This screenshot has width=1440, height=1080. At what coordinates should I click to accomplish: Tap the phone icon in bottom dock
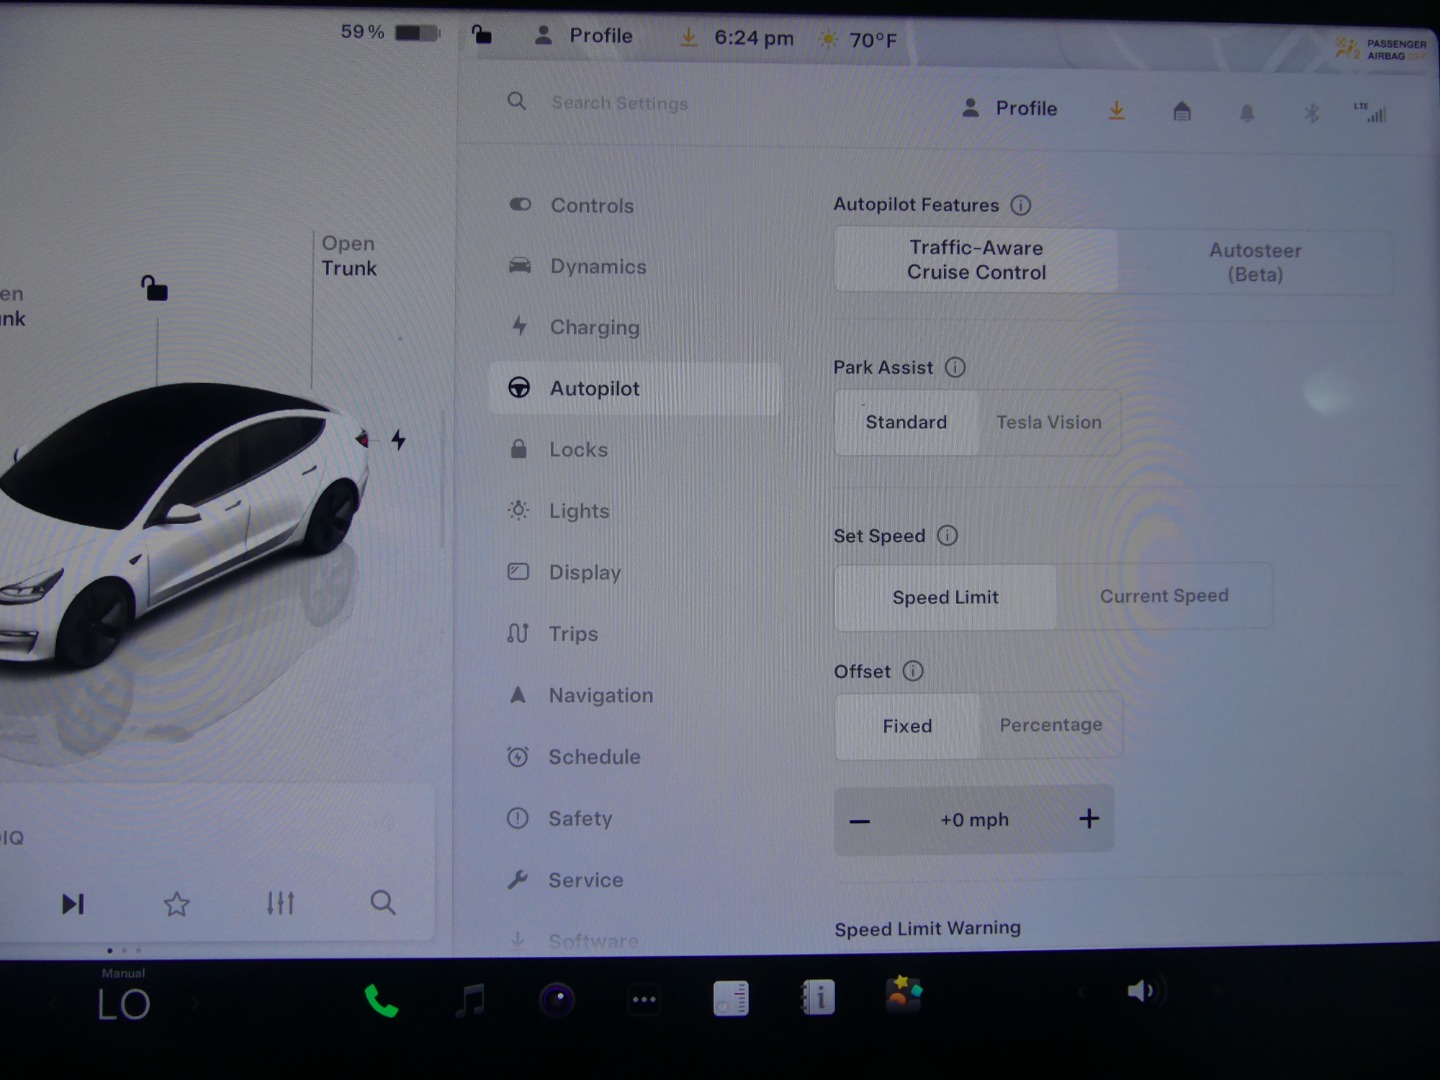381,1000
